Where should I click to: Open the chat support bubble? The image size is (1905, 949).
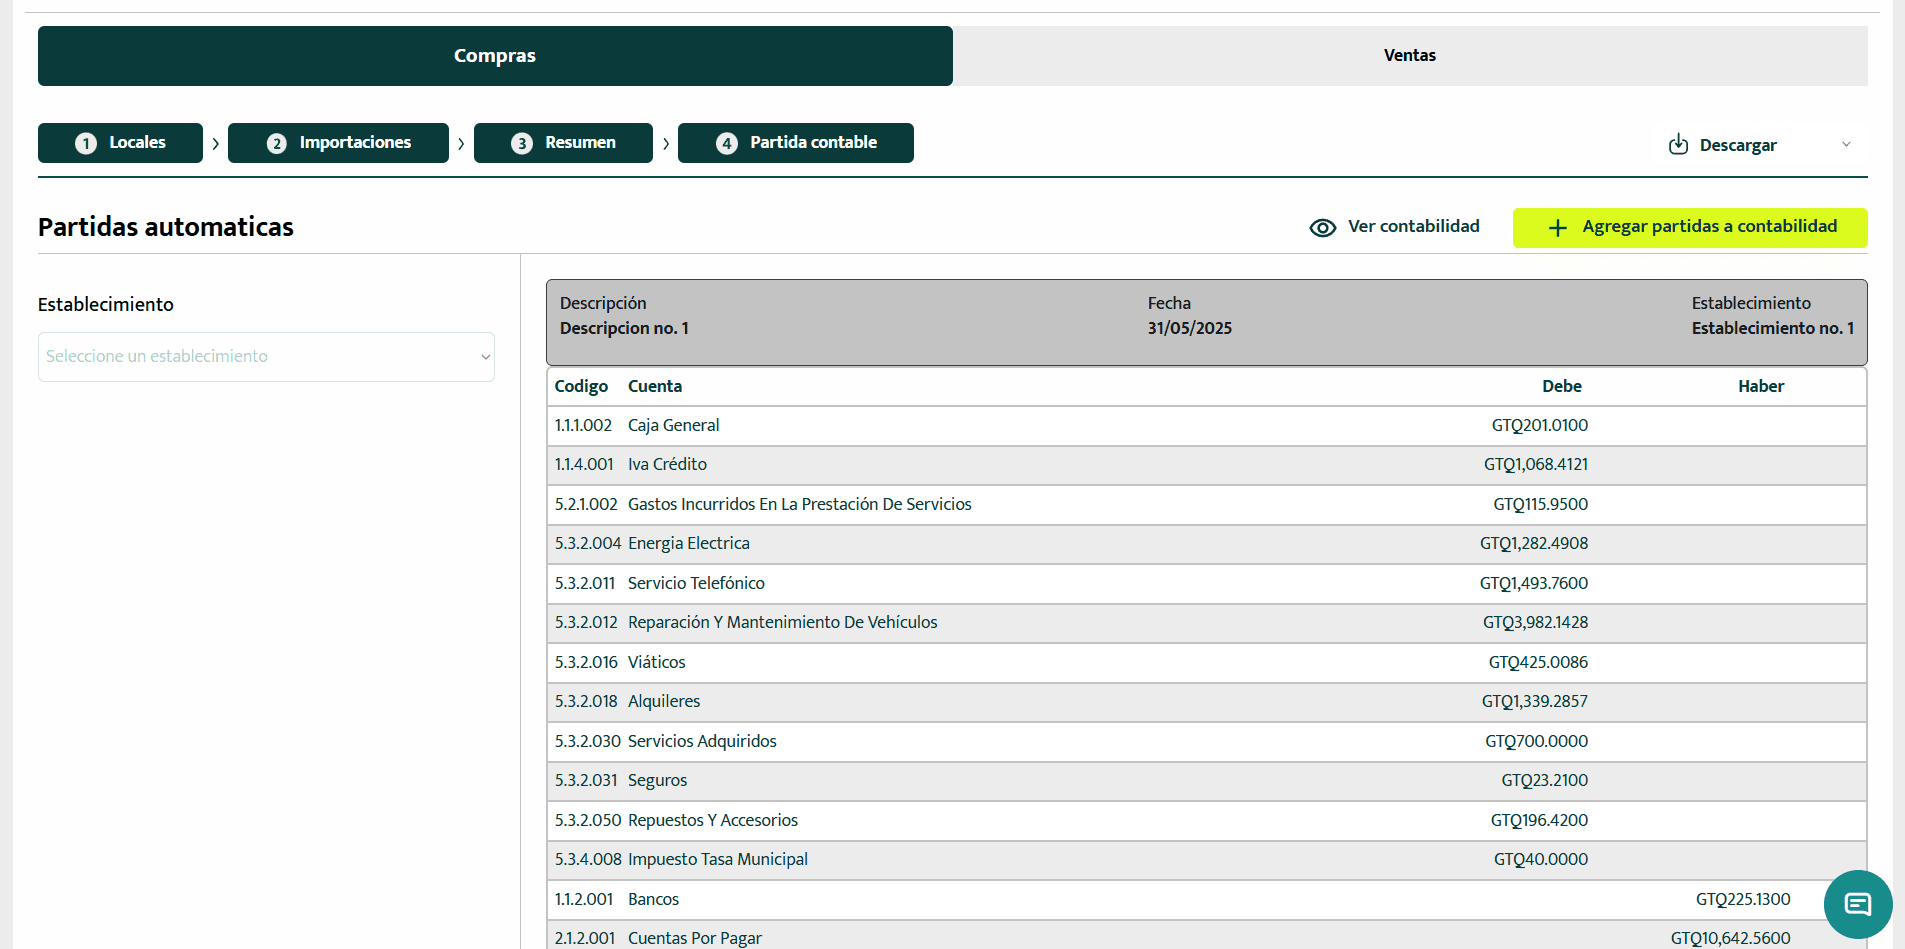(x=1857, y=903)
